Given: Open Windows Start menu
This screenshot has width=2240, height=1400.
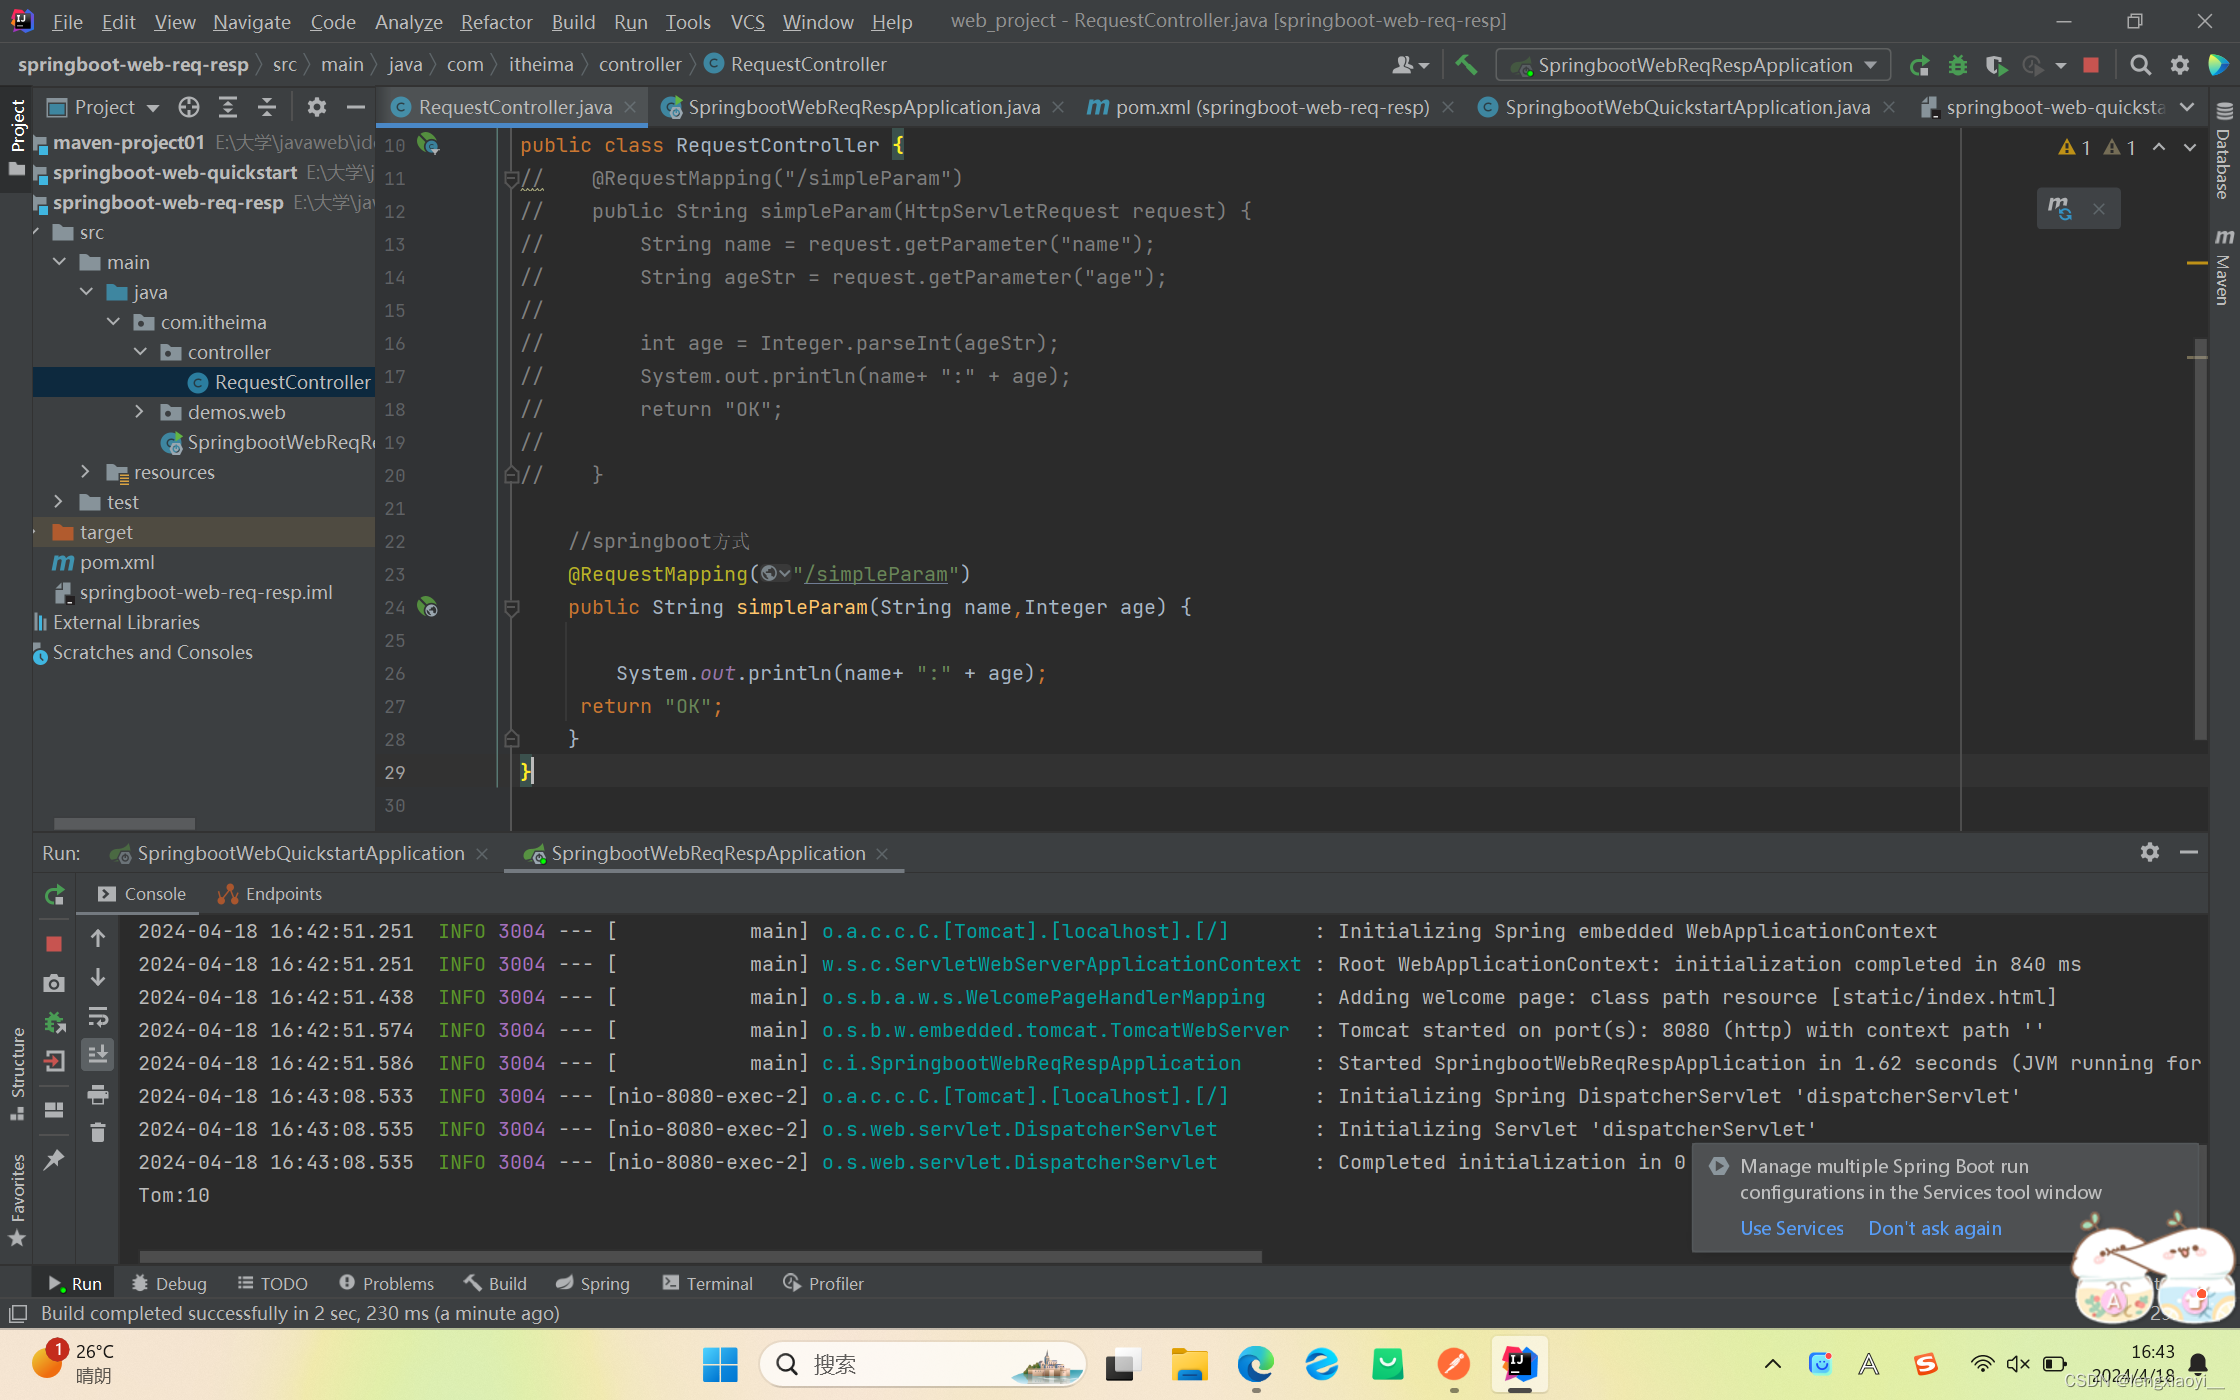Looking at the screenshot, I should (x=720, y=1364).
